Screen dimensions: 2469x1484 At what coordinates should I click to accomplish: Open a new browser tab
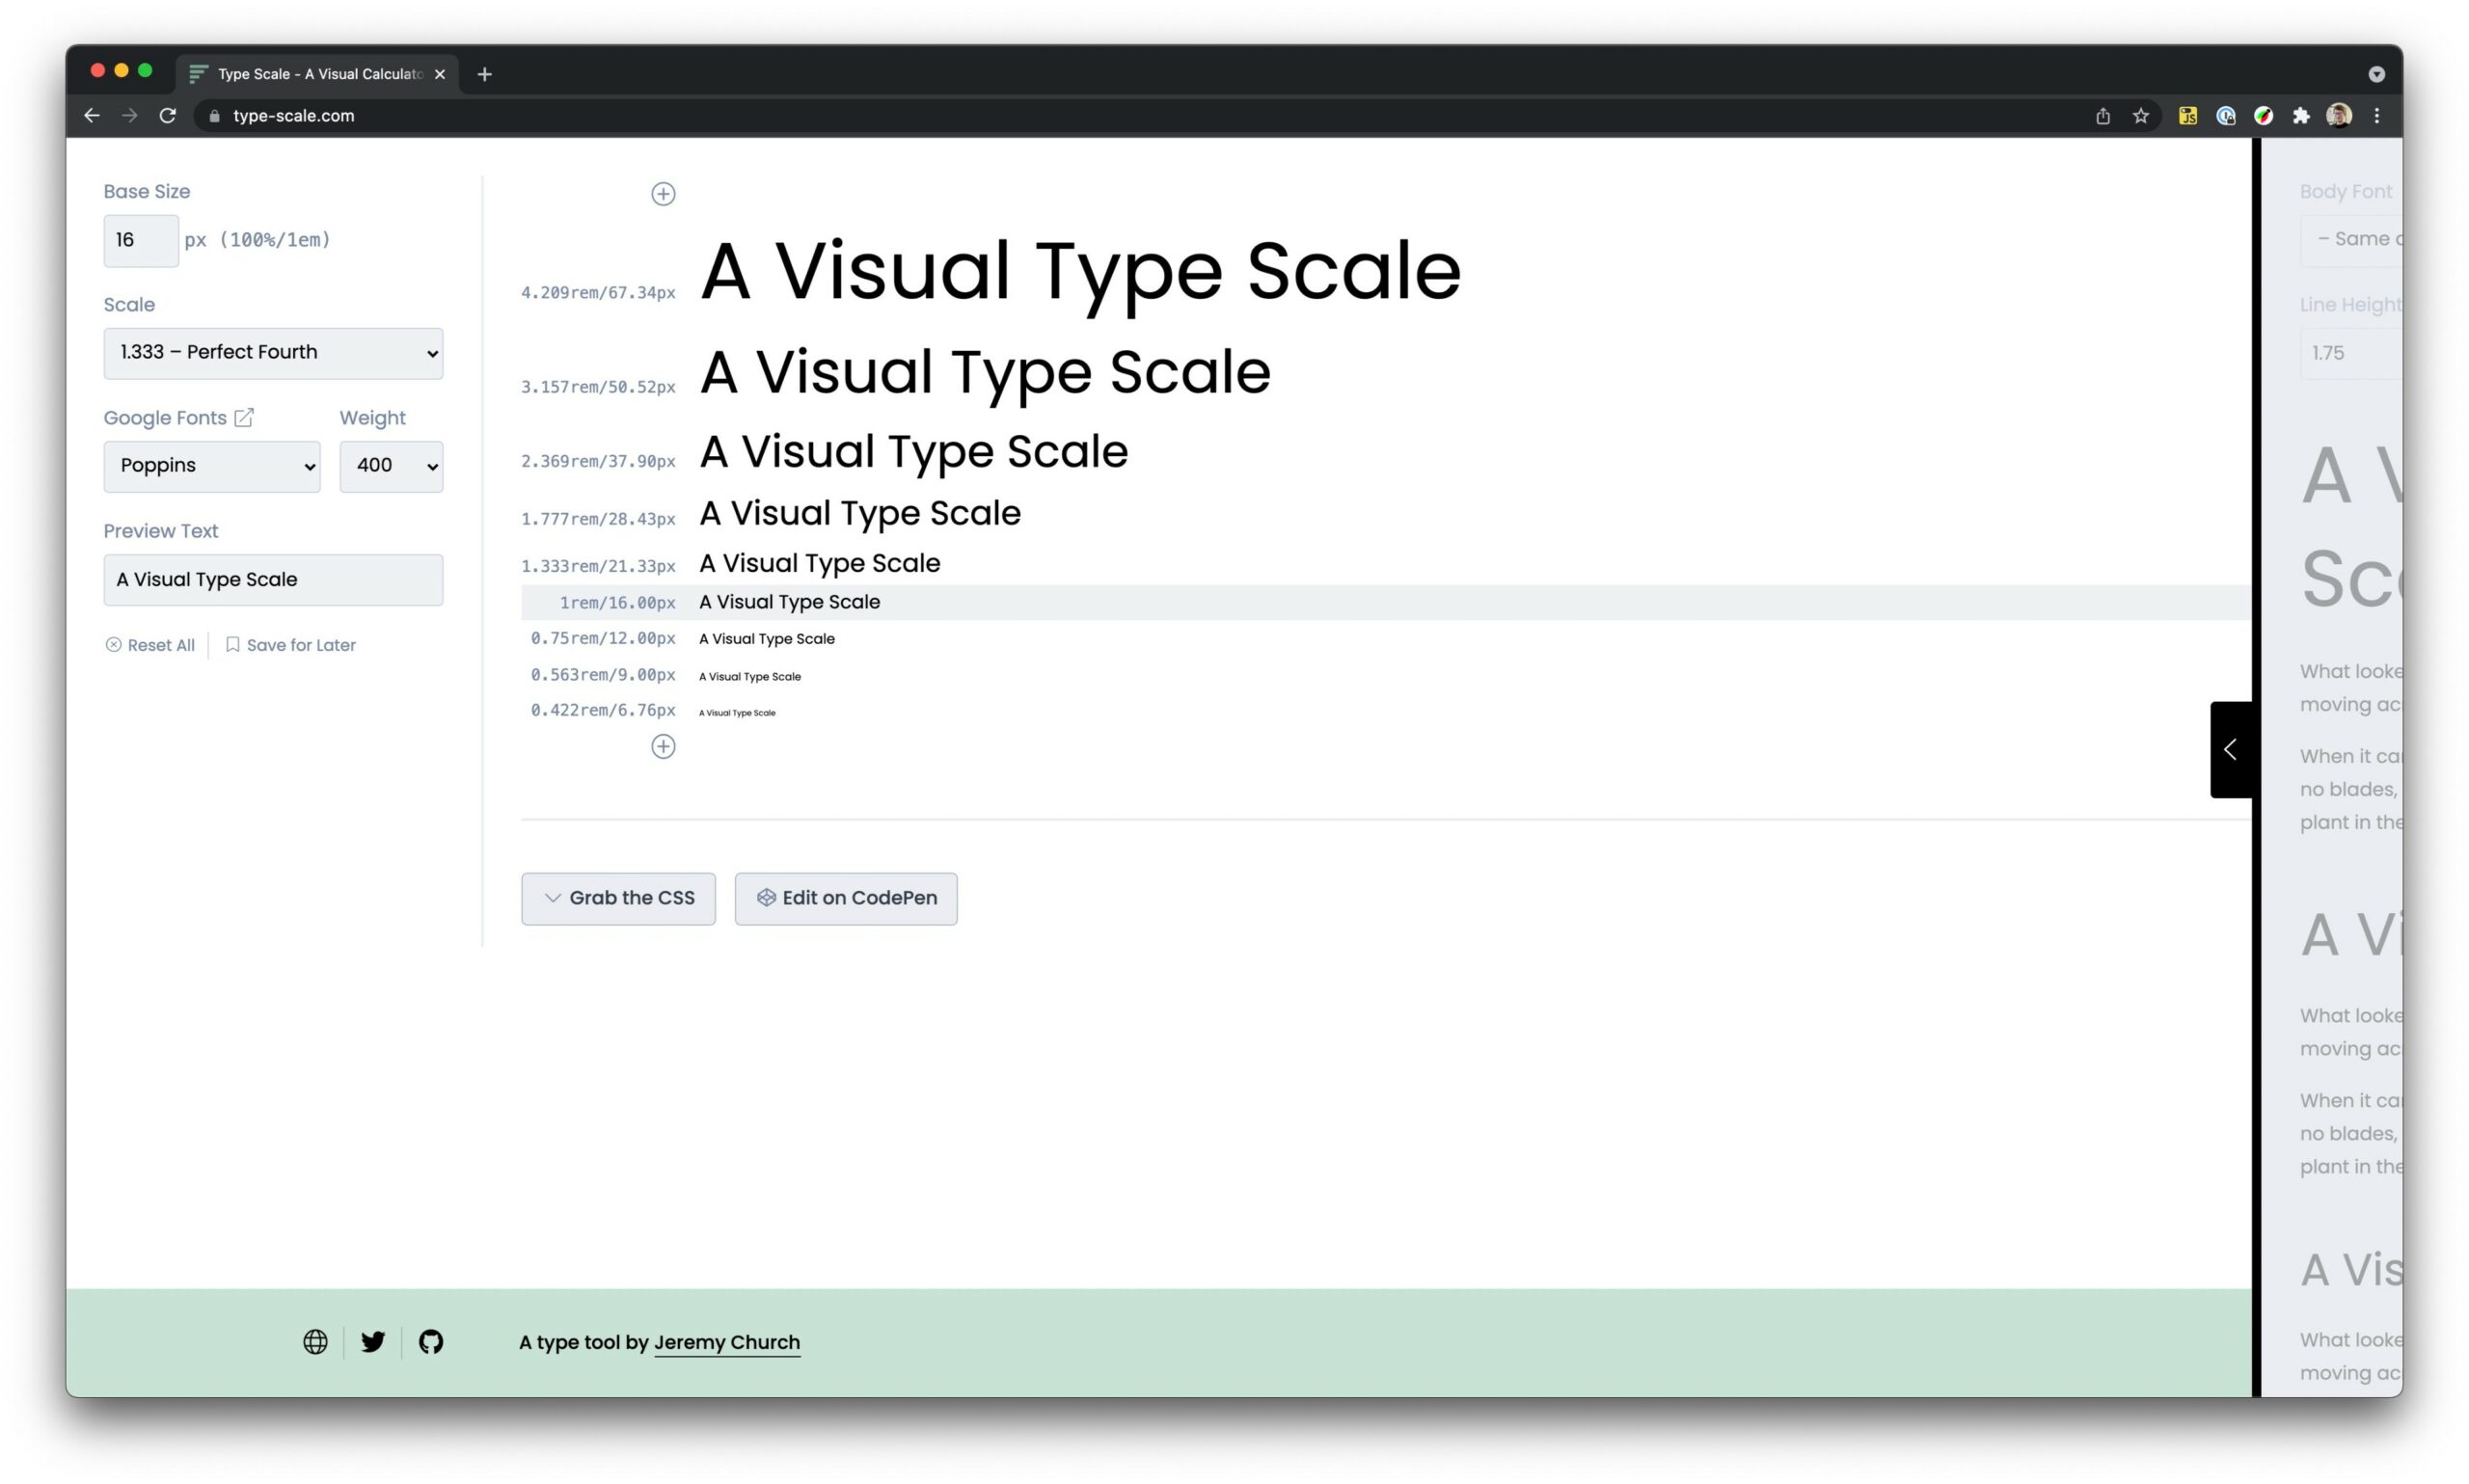[485, 74]
